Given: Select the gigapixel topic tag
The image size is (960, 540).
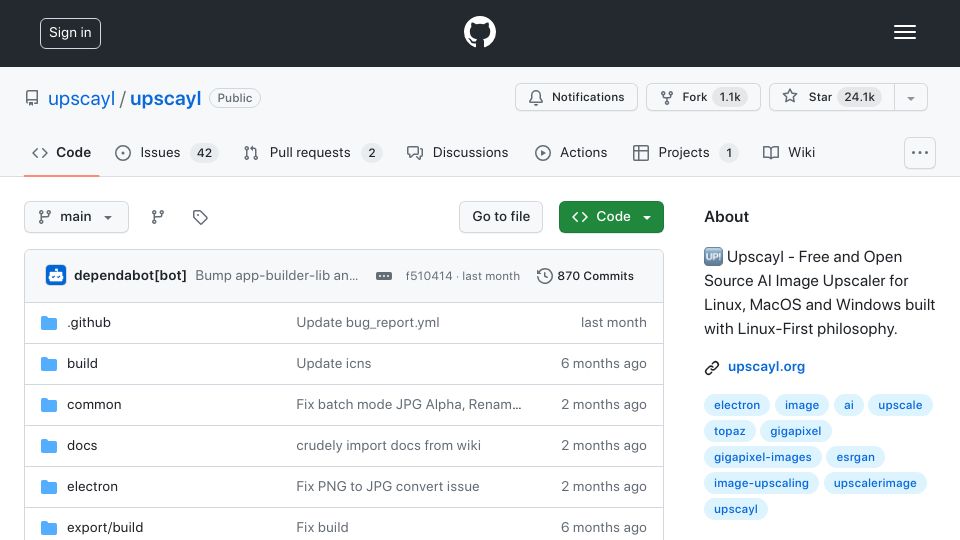Looking at the screenshot, I should tap(795, 431).
